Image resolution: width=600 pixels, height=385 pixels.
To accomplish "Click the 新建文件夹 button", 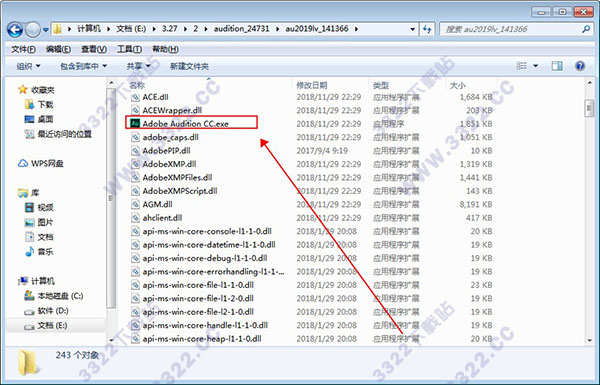I will point(189,66).
